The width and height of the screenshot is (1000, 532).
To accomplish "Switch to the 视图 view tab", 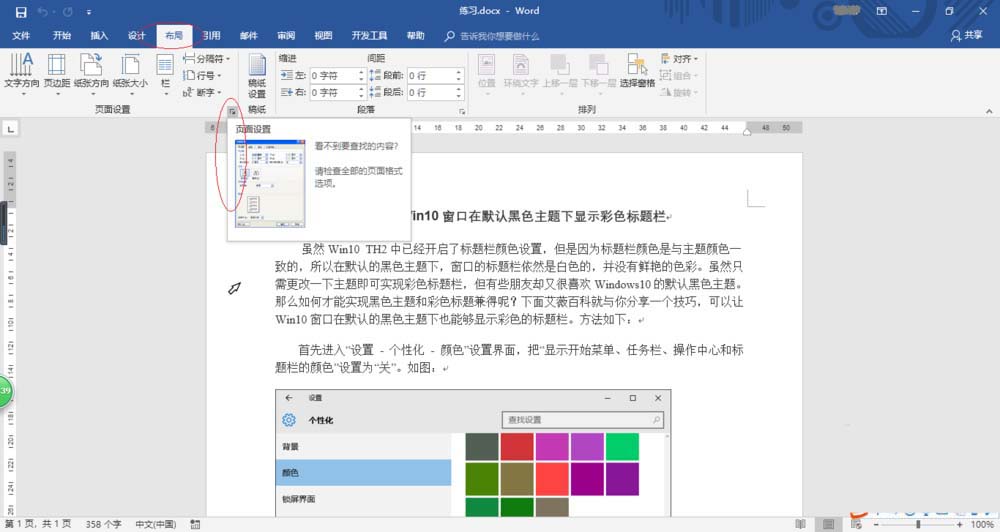I will click(x=323, y=36).
